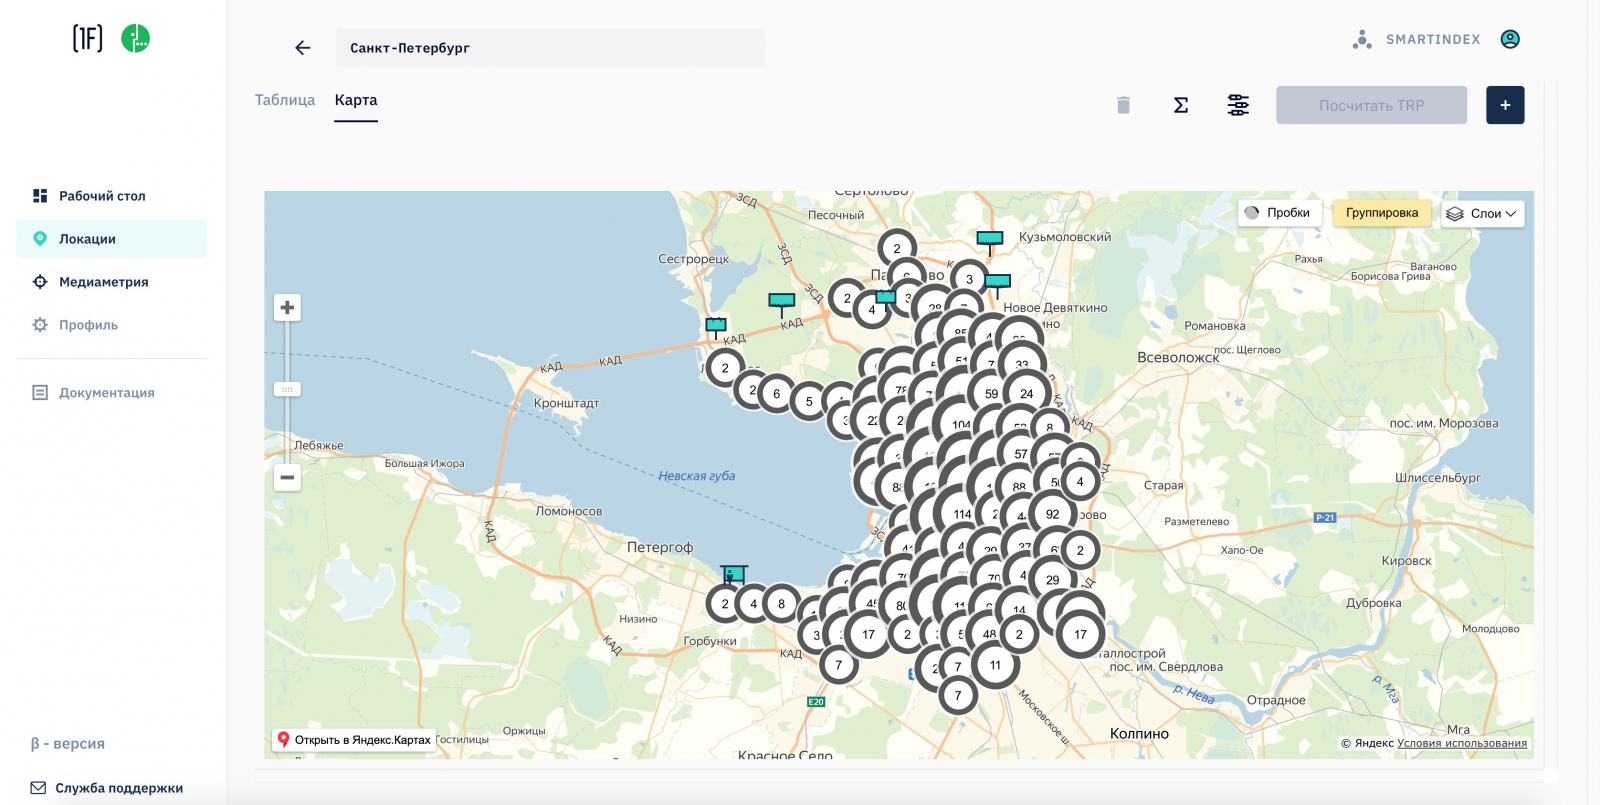Click the Ломоносов label on the map
Viewport: 1600px width, 805px height.
[x=569, y=511]
